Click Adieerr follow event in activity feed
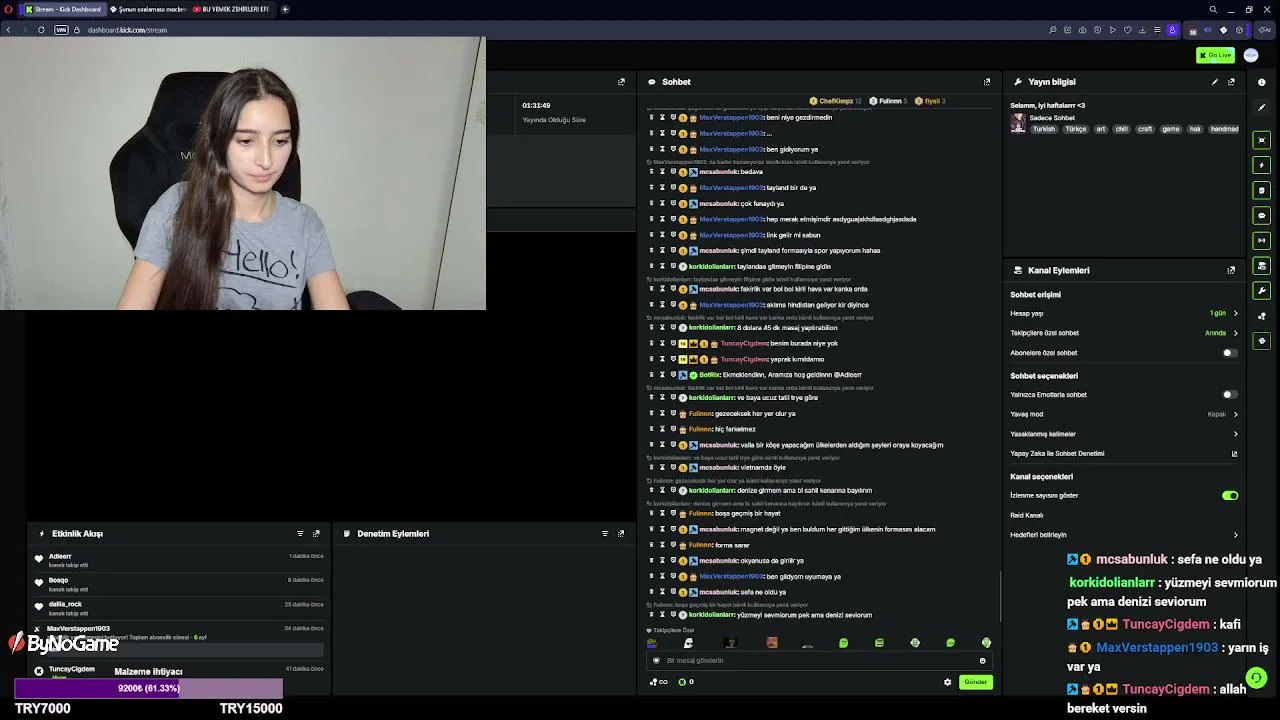 180,561
